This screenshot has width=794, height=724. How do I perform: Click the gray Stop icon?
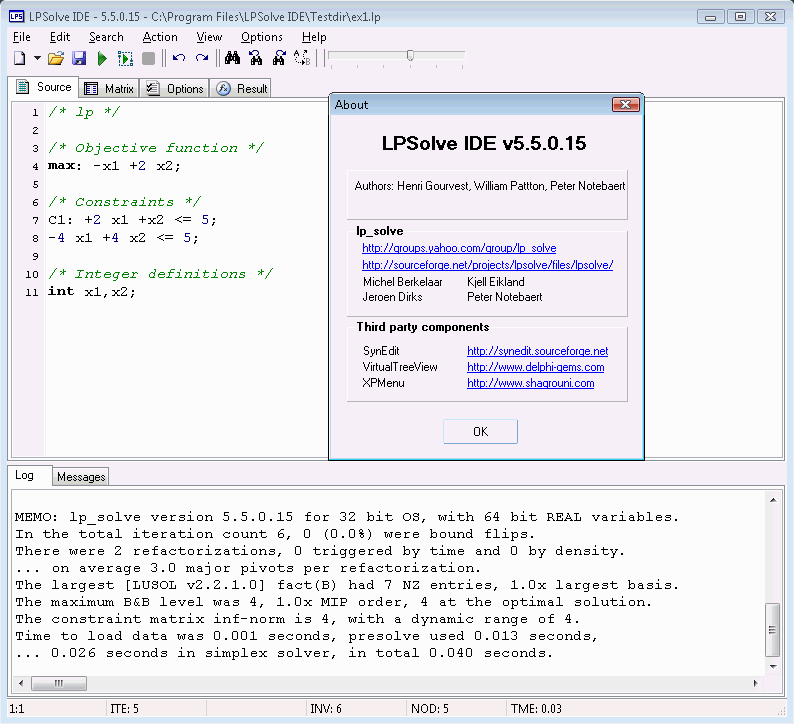pyautogui.click(x=148, y=59)
